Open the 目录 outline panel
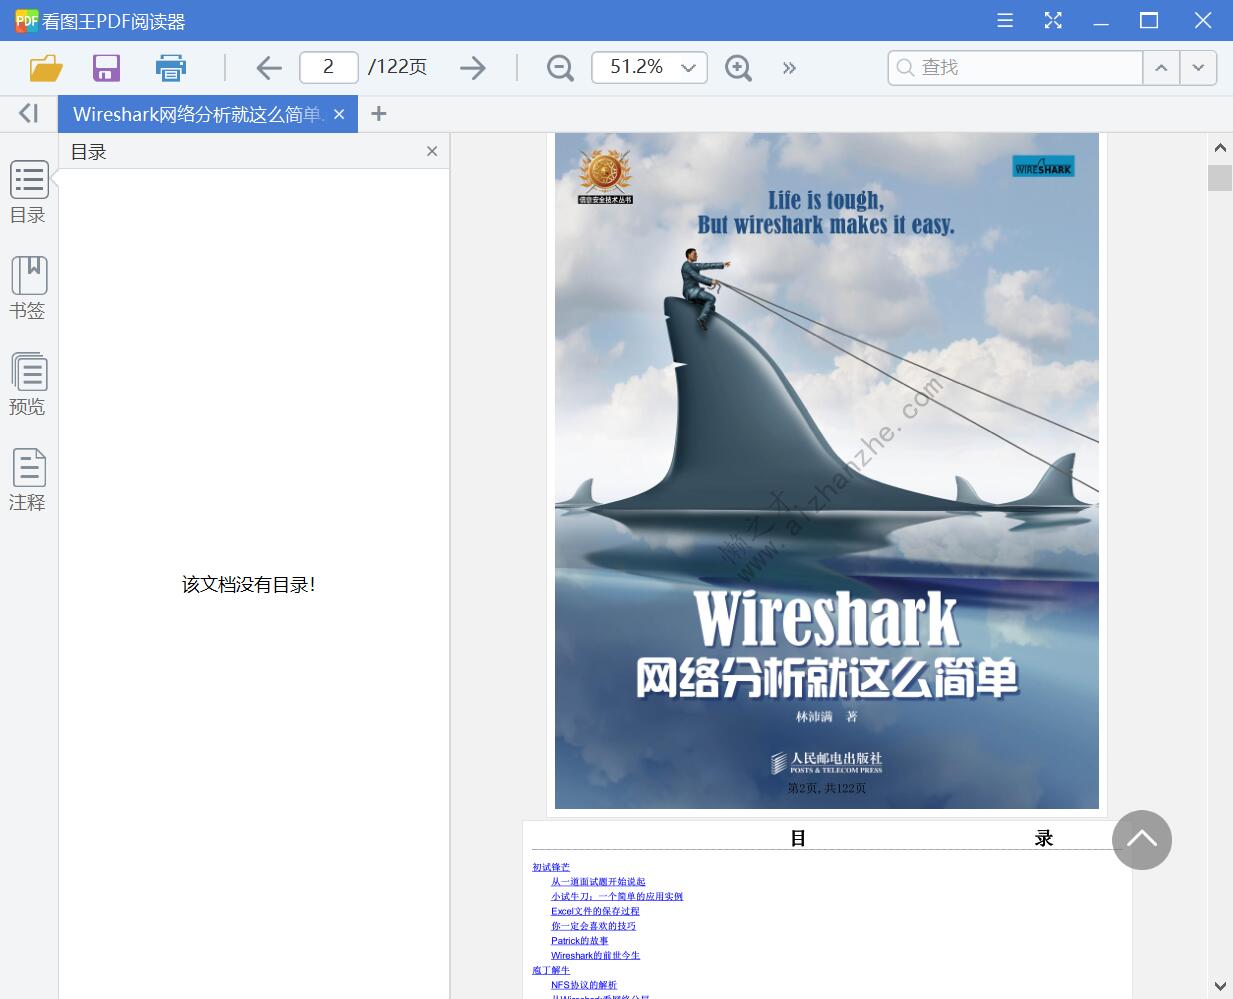The width and height of the screenshot is (1233, 999). 28,192
